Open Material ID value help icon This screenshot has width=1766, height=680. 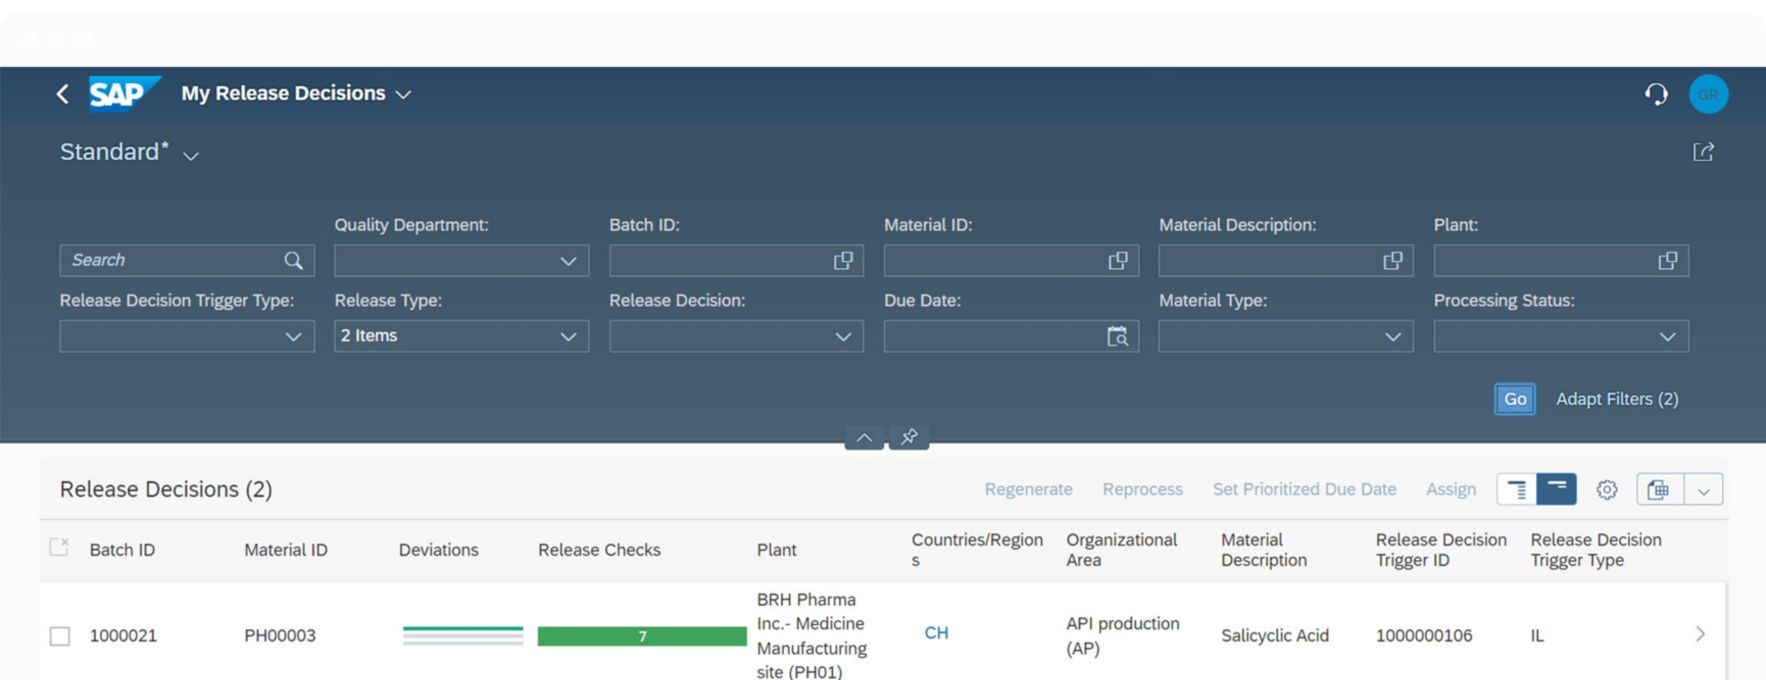(1118, 261)
